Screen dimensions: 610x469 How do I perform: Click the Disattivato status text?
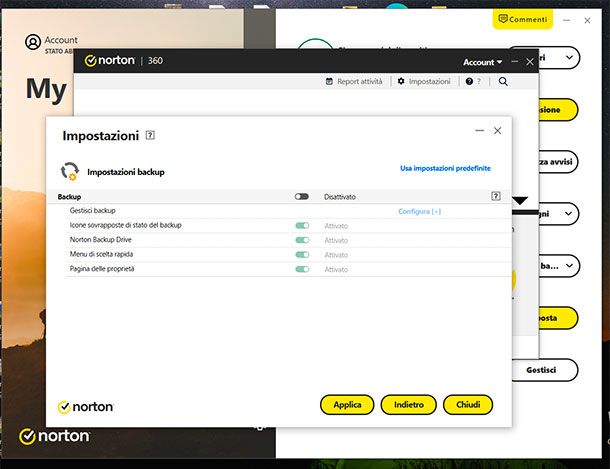click(x=340, y=197)
